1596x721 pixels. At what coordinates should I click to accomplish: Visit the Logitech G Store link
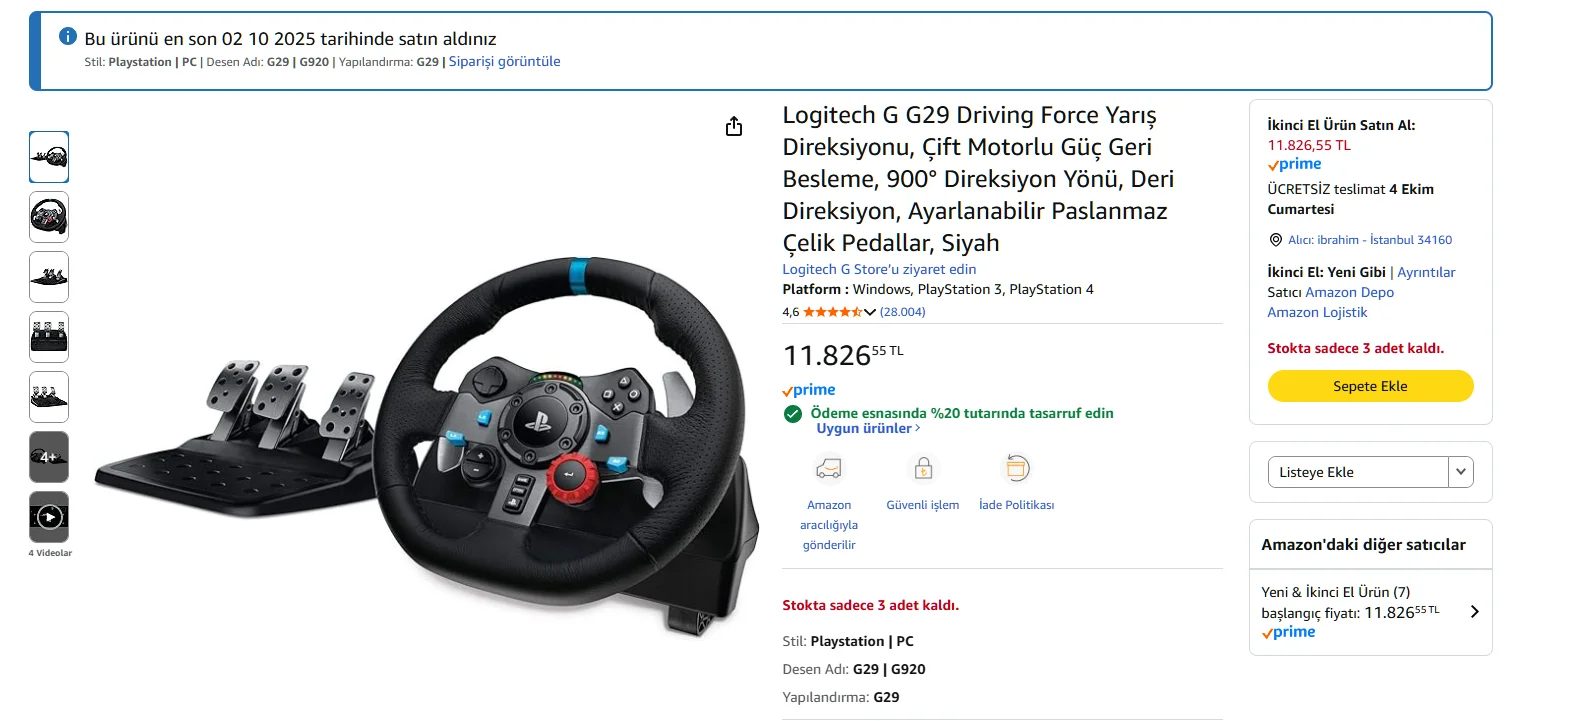point(879,269)
